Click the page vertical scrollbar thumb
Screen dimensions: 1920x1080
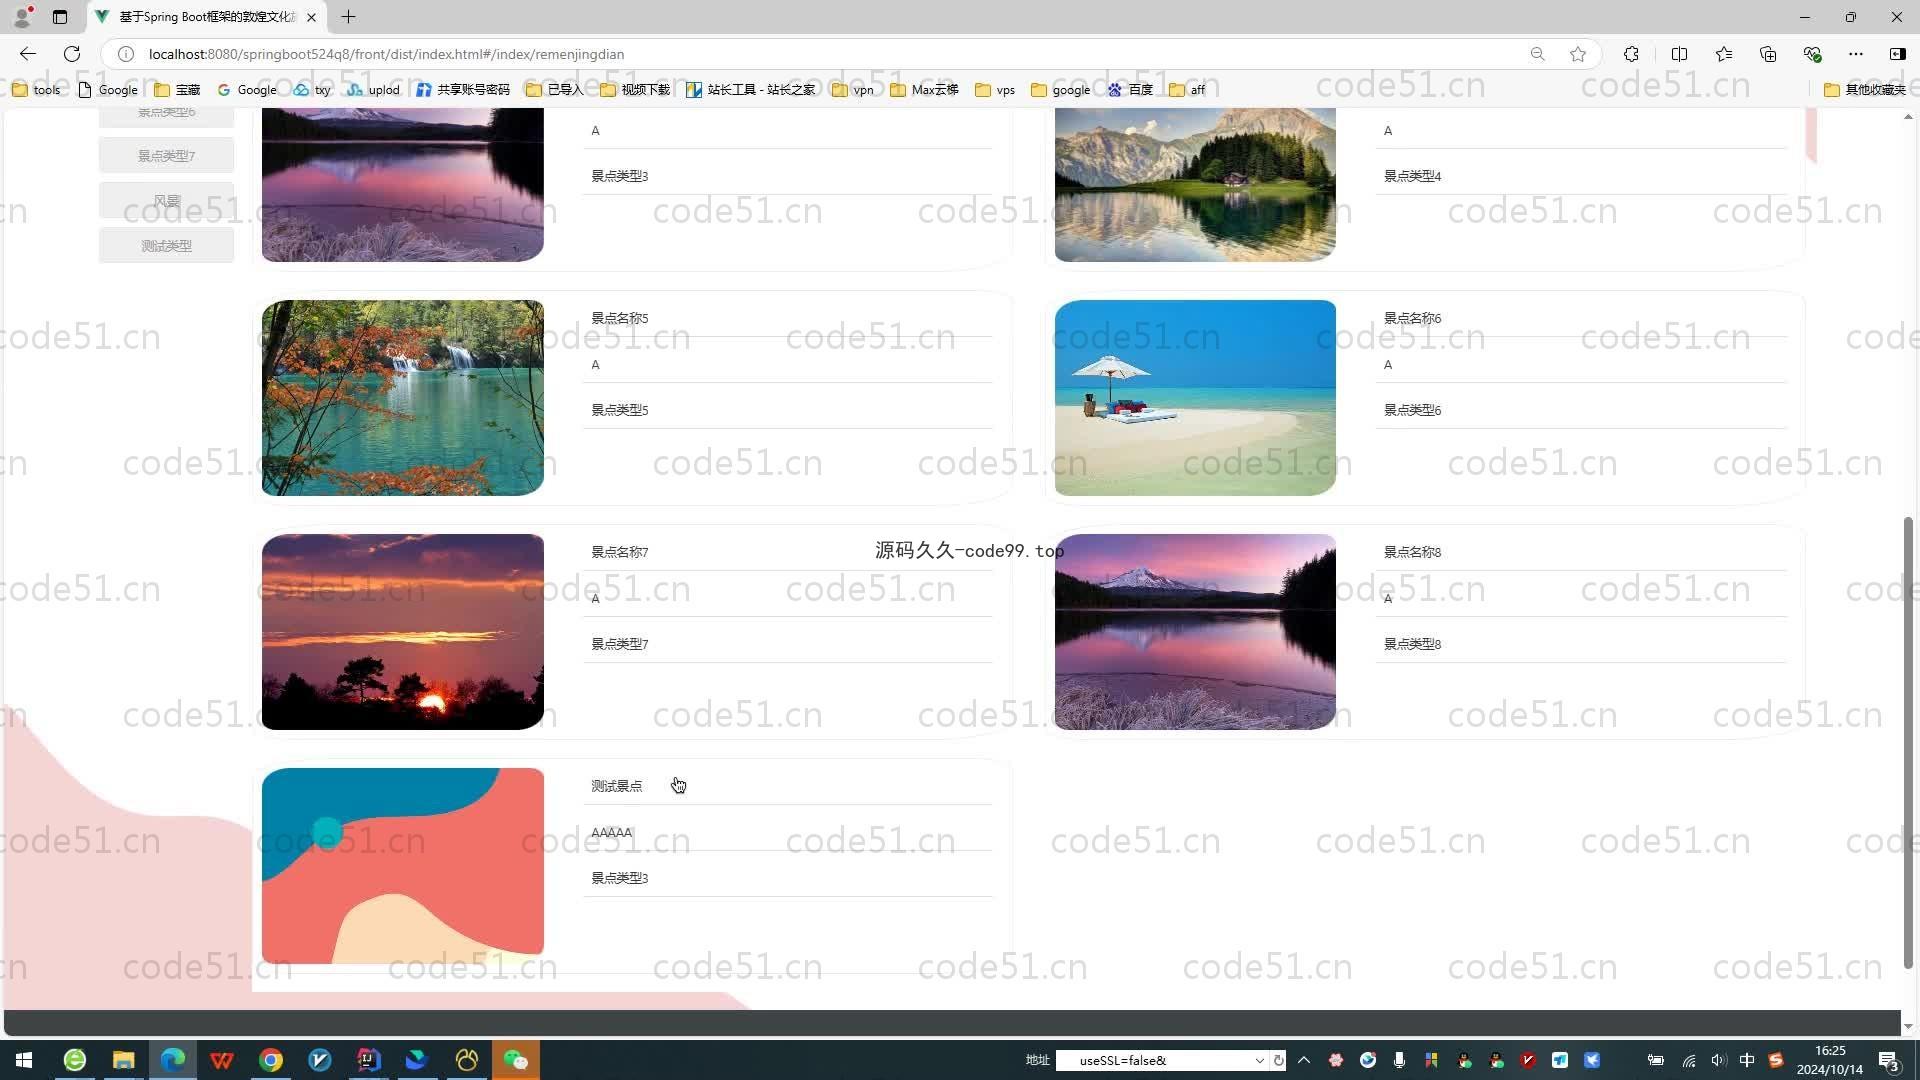point(1908,742)
